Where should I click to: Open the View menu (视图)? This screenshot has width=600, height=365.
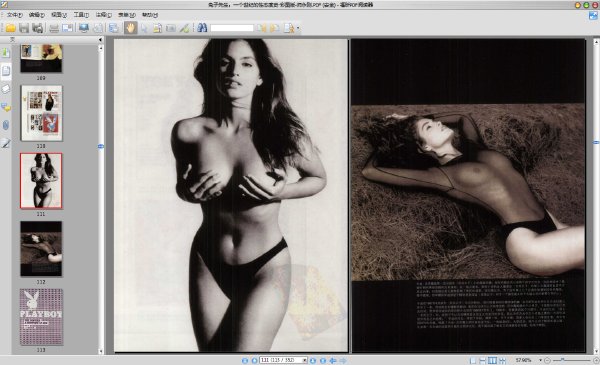[x=59, y=15]
